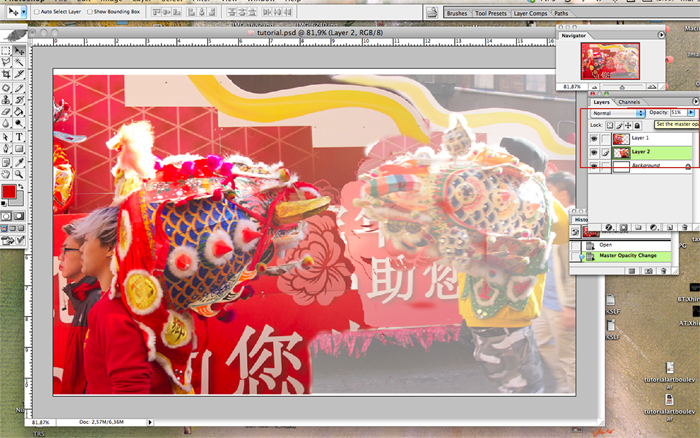700x438 pixels.
Task: Switch to the Channels tab
Action: (629, 102)
